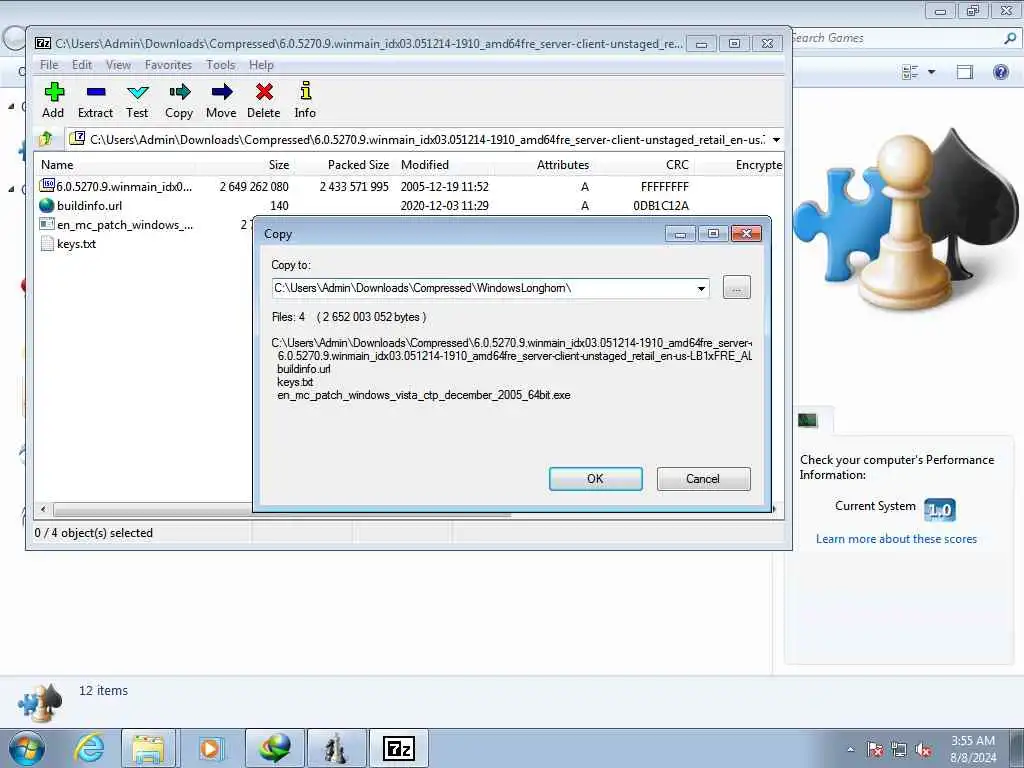The width and height of the screenshot is (1024, 768).
Task: Click size value 2 649 262 080
Action: point(254,187)
